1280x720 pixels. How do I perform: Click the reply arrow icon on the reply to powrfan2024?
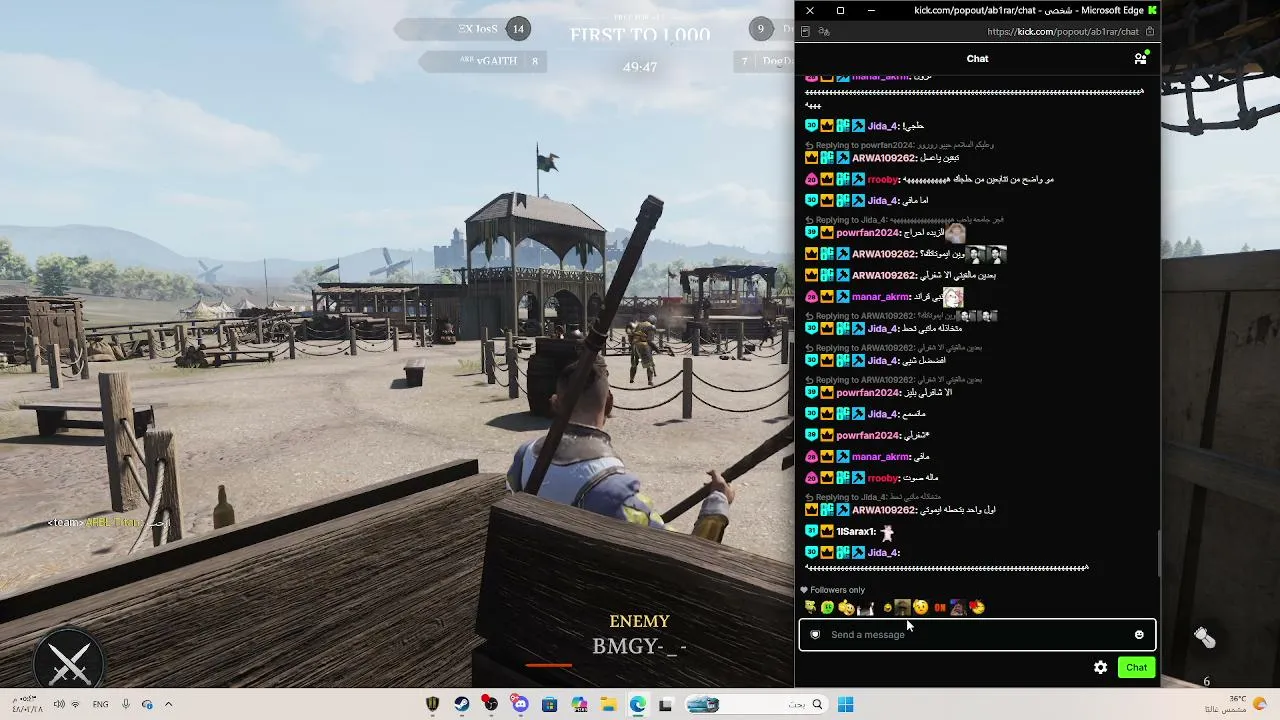[x=810, y=145]
